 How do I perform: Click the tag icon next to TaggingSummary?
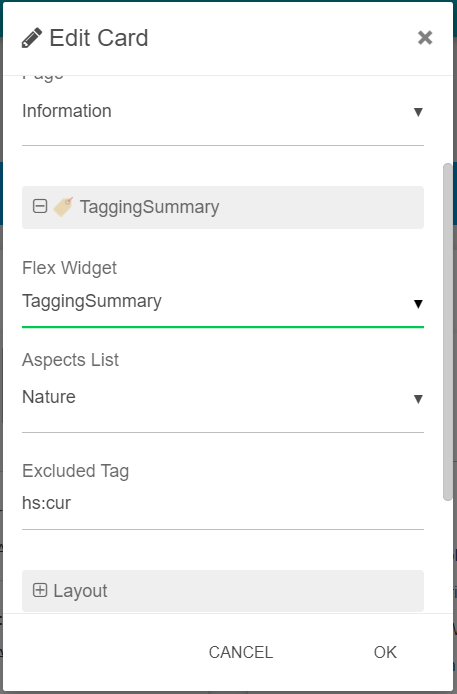point(63,207)
